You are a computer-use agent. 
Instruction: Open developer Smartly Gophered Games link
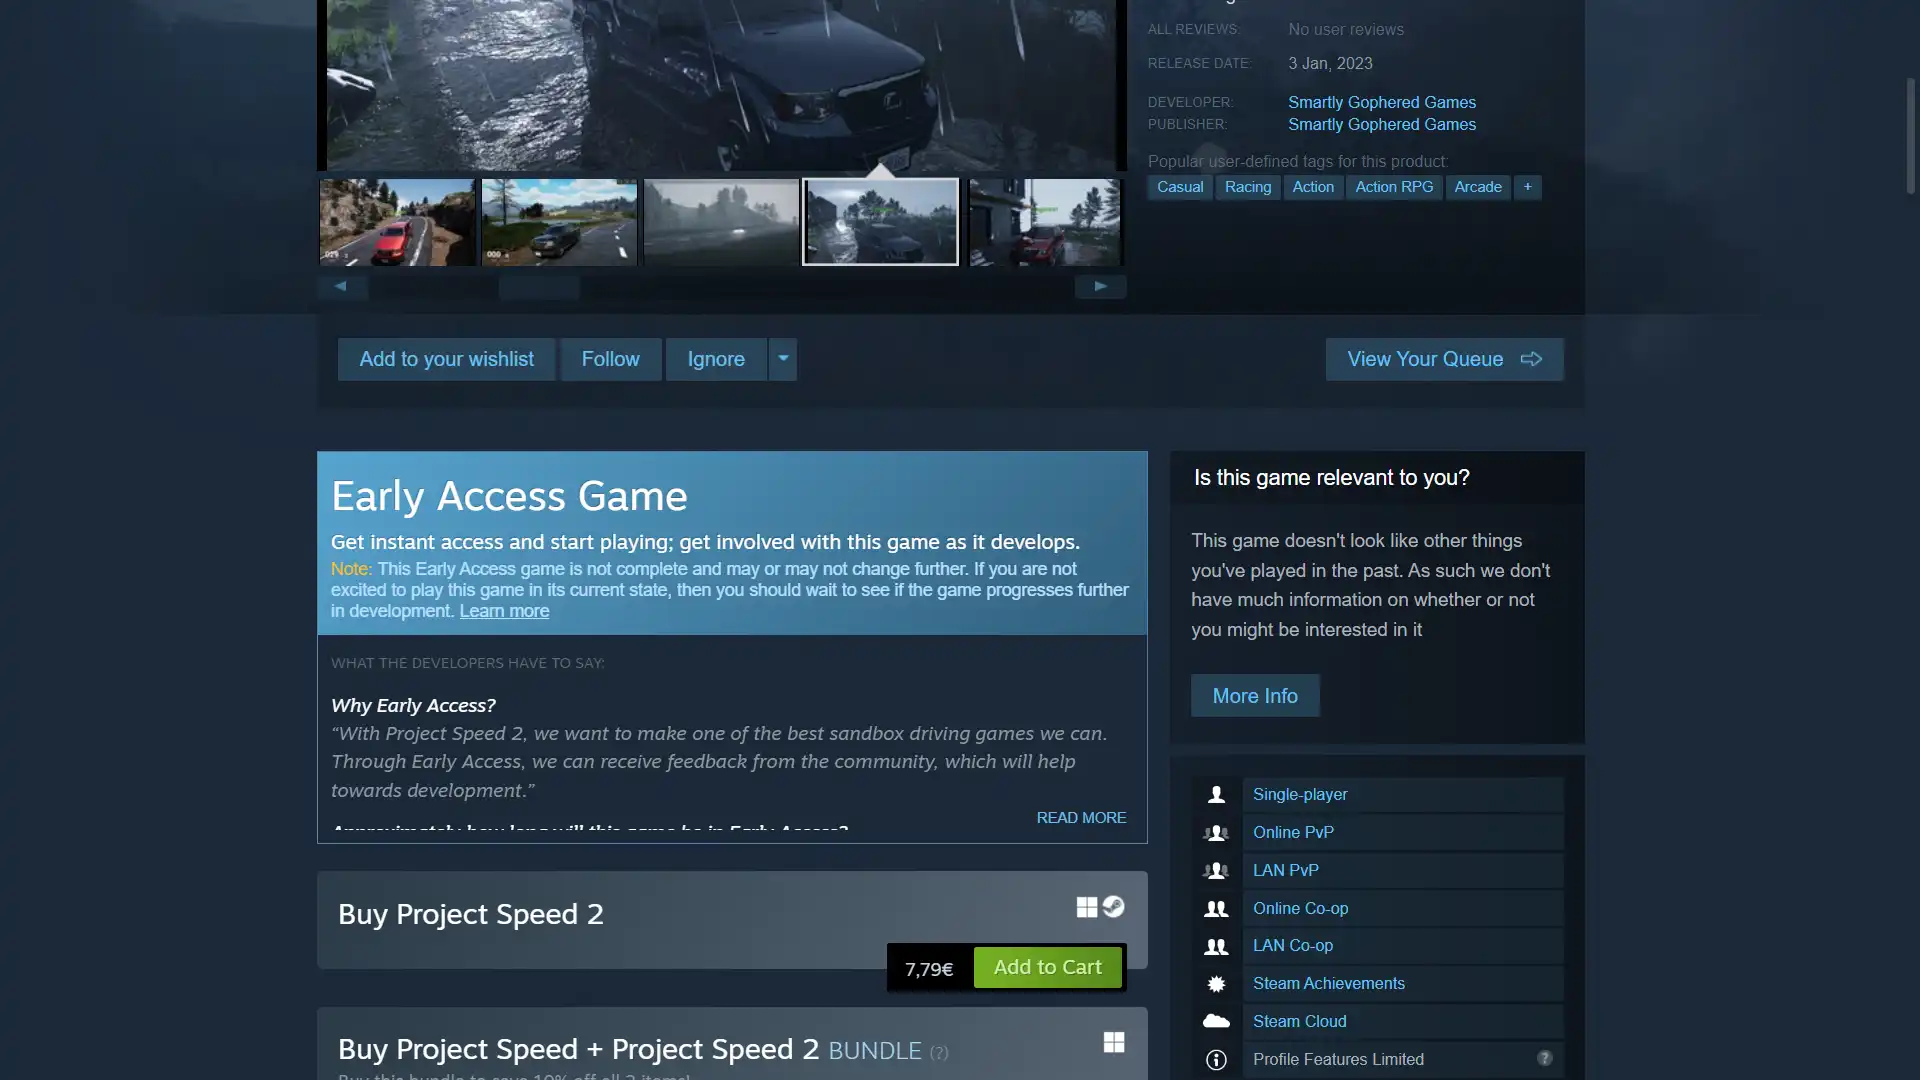point(1381,102)
